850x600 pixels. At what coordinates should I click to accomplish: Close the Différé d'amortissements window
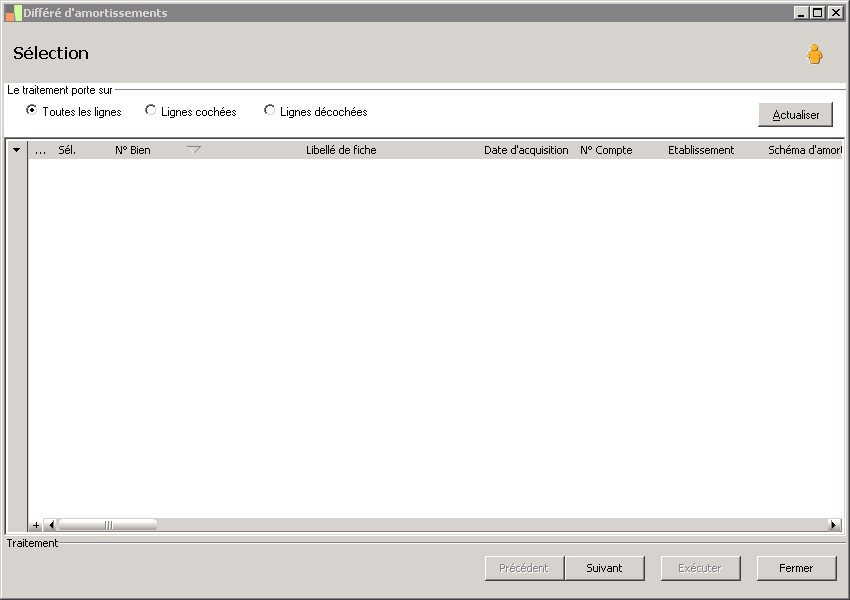(x=835, y=12)
